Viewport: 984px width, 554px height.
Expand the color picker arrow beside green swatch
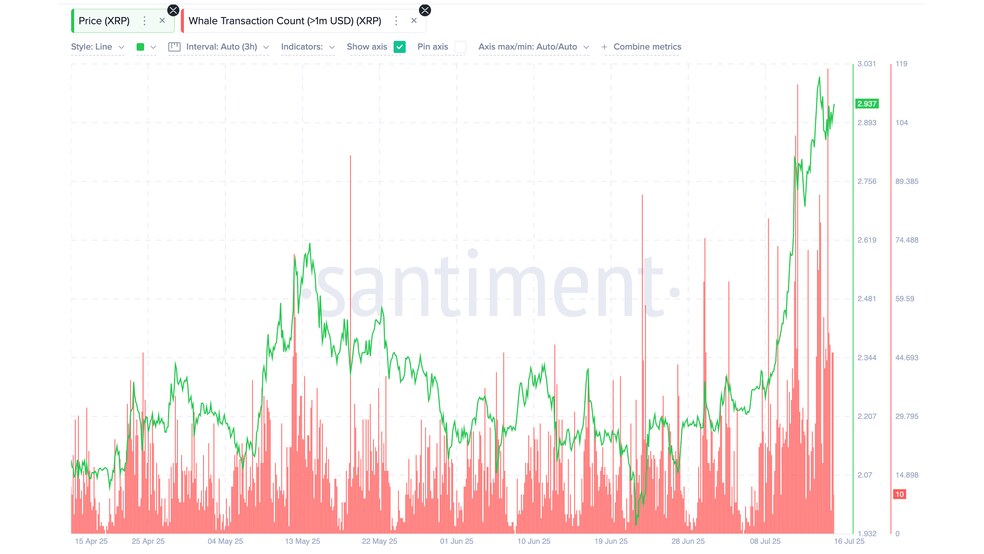coord(153,47)
